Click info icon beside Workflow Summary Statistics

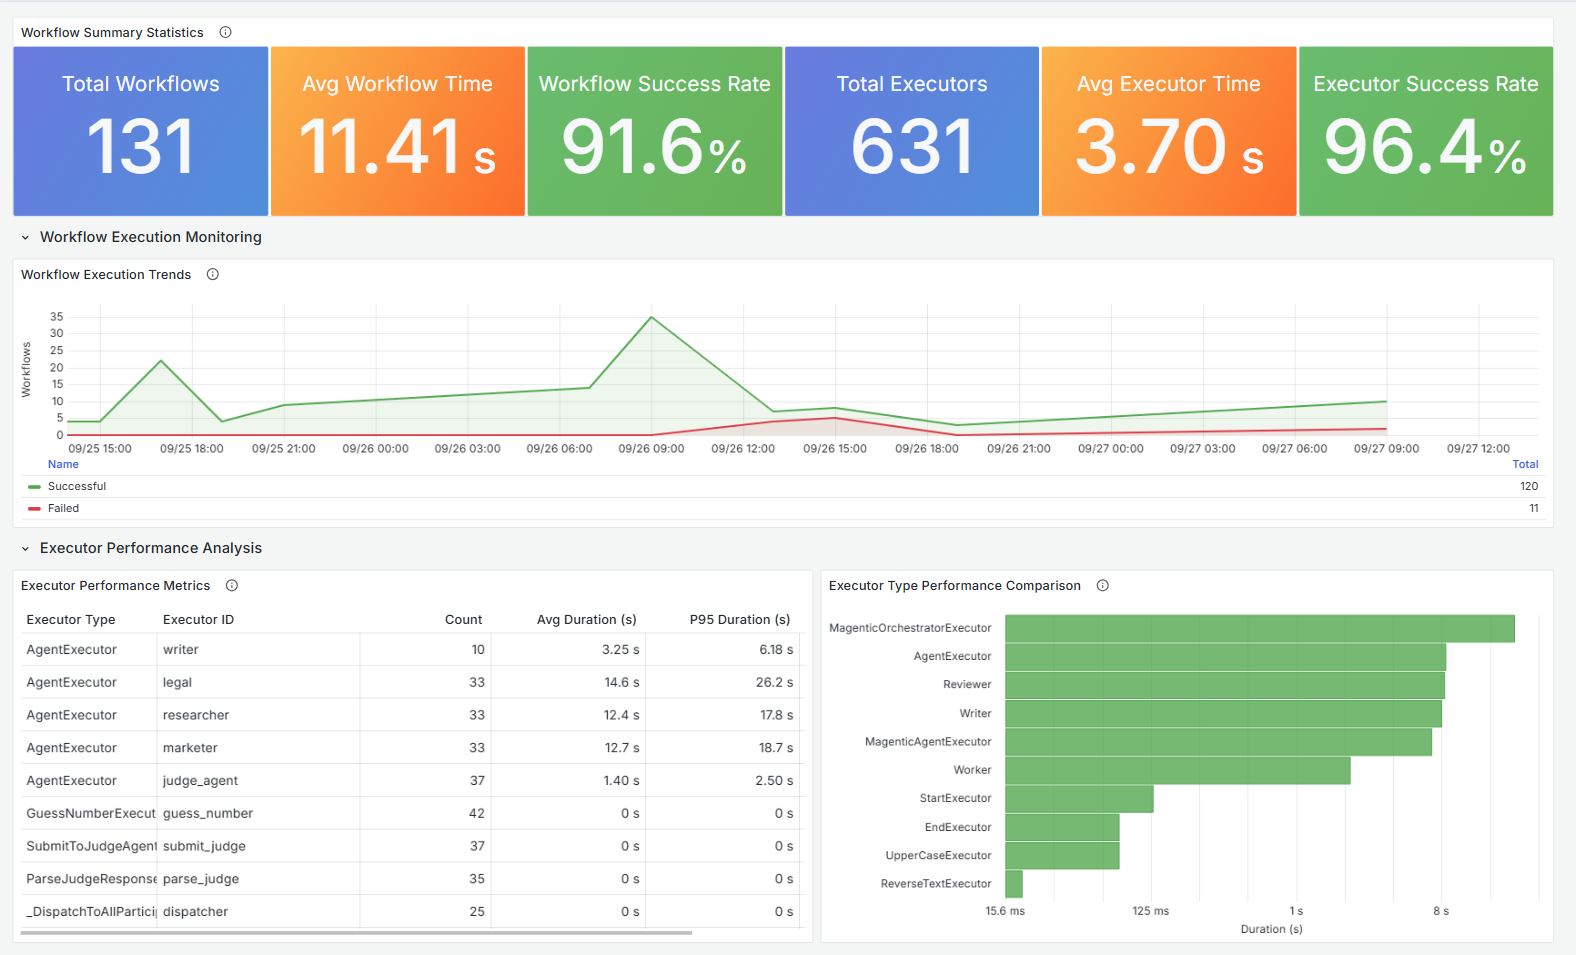pyautogui.click(x=225, y=32)
